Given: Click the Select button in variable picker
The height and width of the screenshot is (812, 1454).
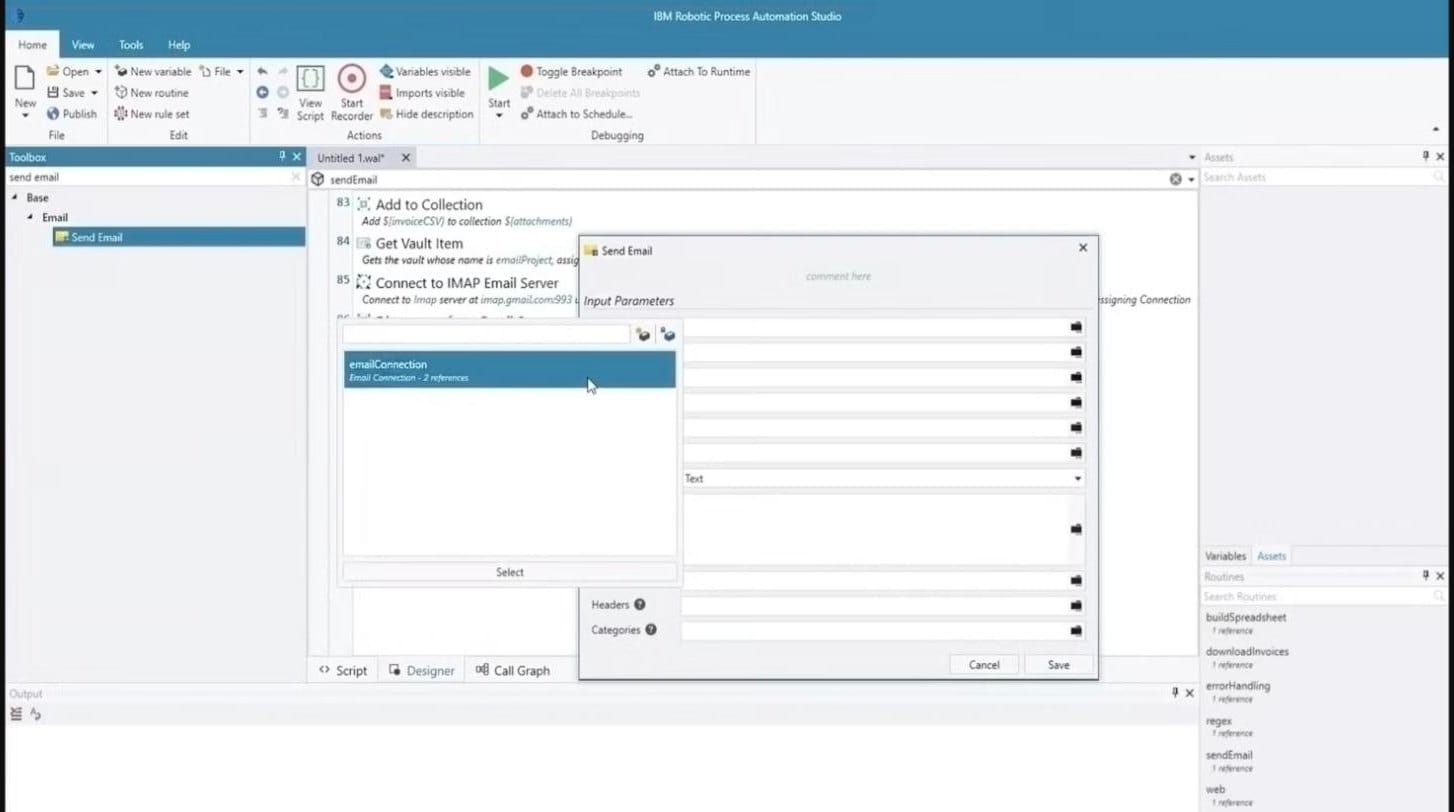Looking at the screenshot, I should click(510, 572).
